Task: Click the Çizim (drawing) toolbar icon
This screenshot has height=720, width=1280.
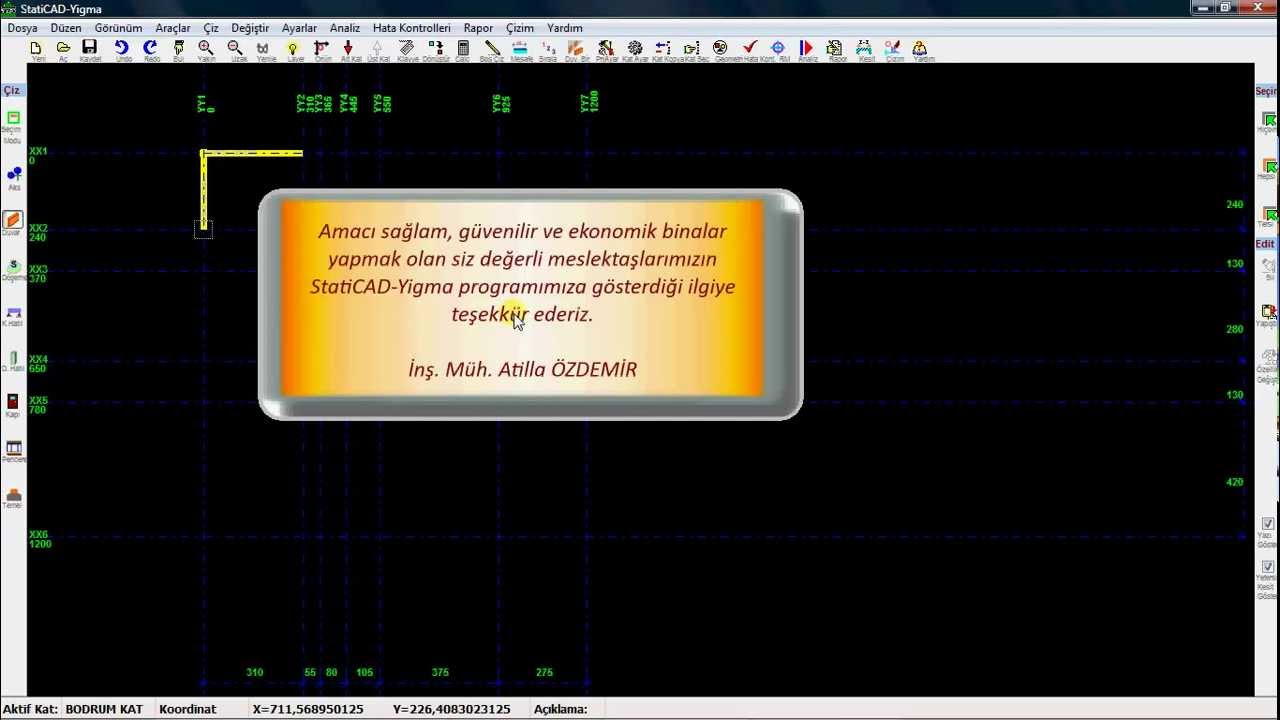Action: [893, 48]
